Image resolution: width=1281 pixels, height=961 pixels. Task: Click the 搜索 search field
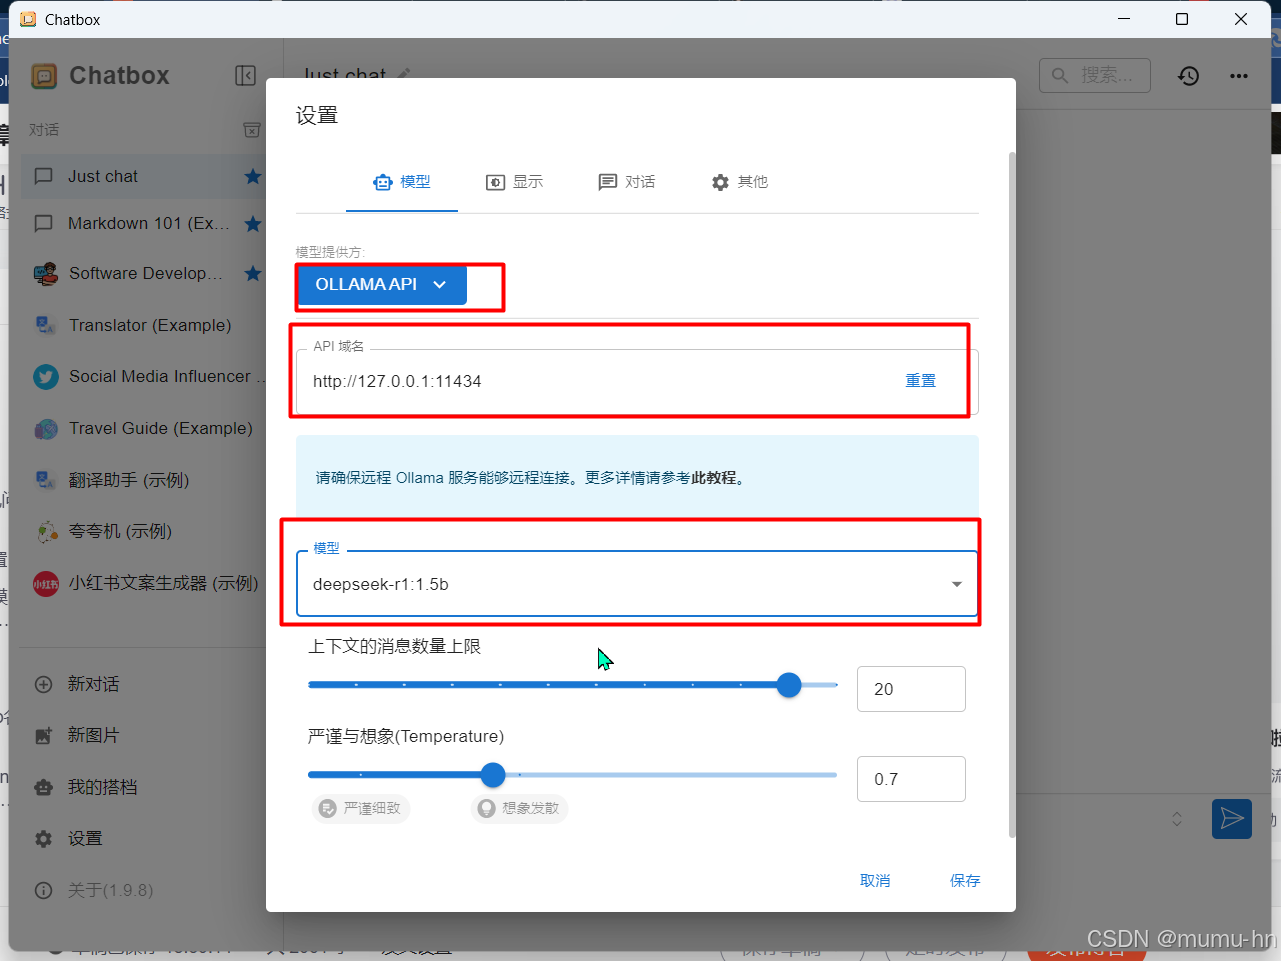click(1095, 75)
